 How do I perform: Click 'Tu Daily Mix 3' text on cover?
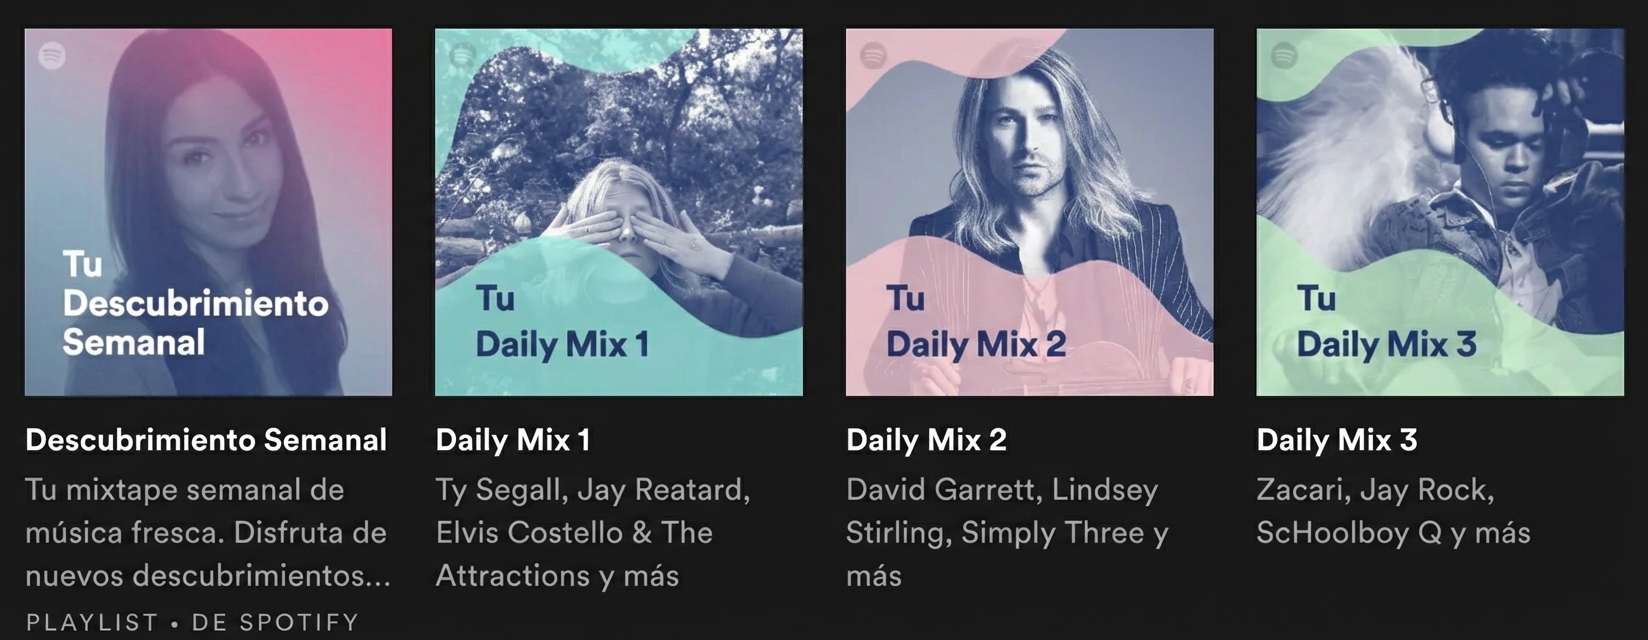[x=1386, y=322]
